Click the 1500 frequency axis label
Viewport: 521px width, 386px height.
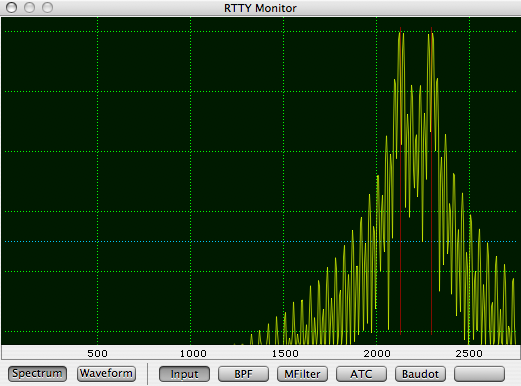[x=285, y=353]
